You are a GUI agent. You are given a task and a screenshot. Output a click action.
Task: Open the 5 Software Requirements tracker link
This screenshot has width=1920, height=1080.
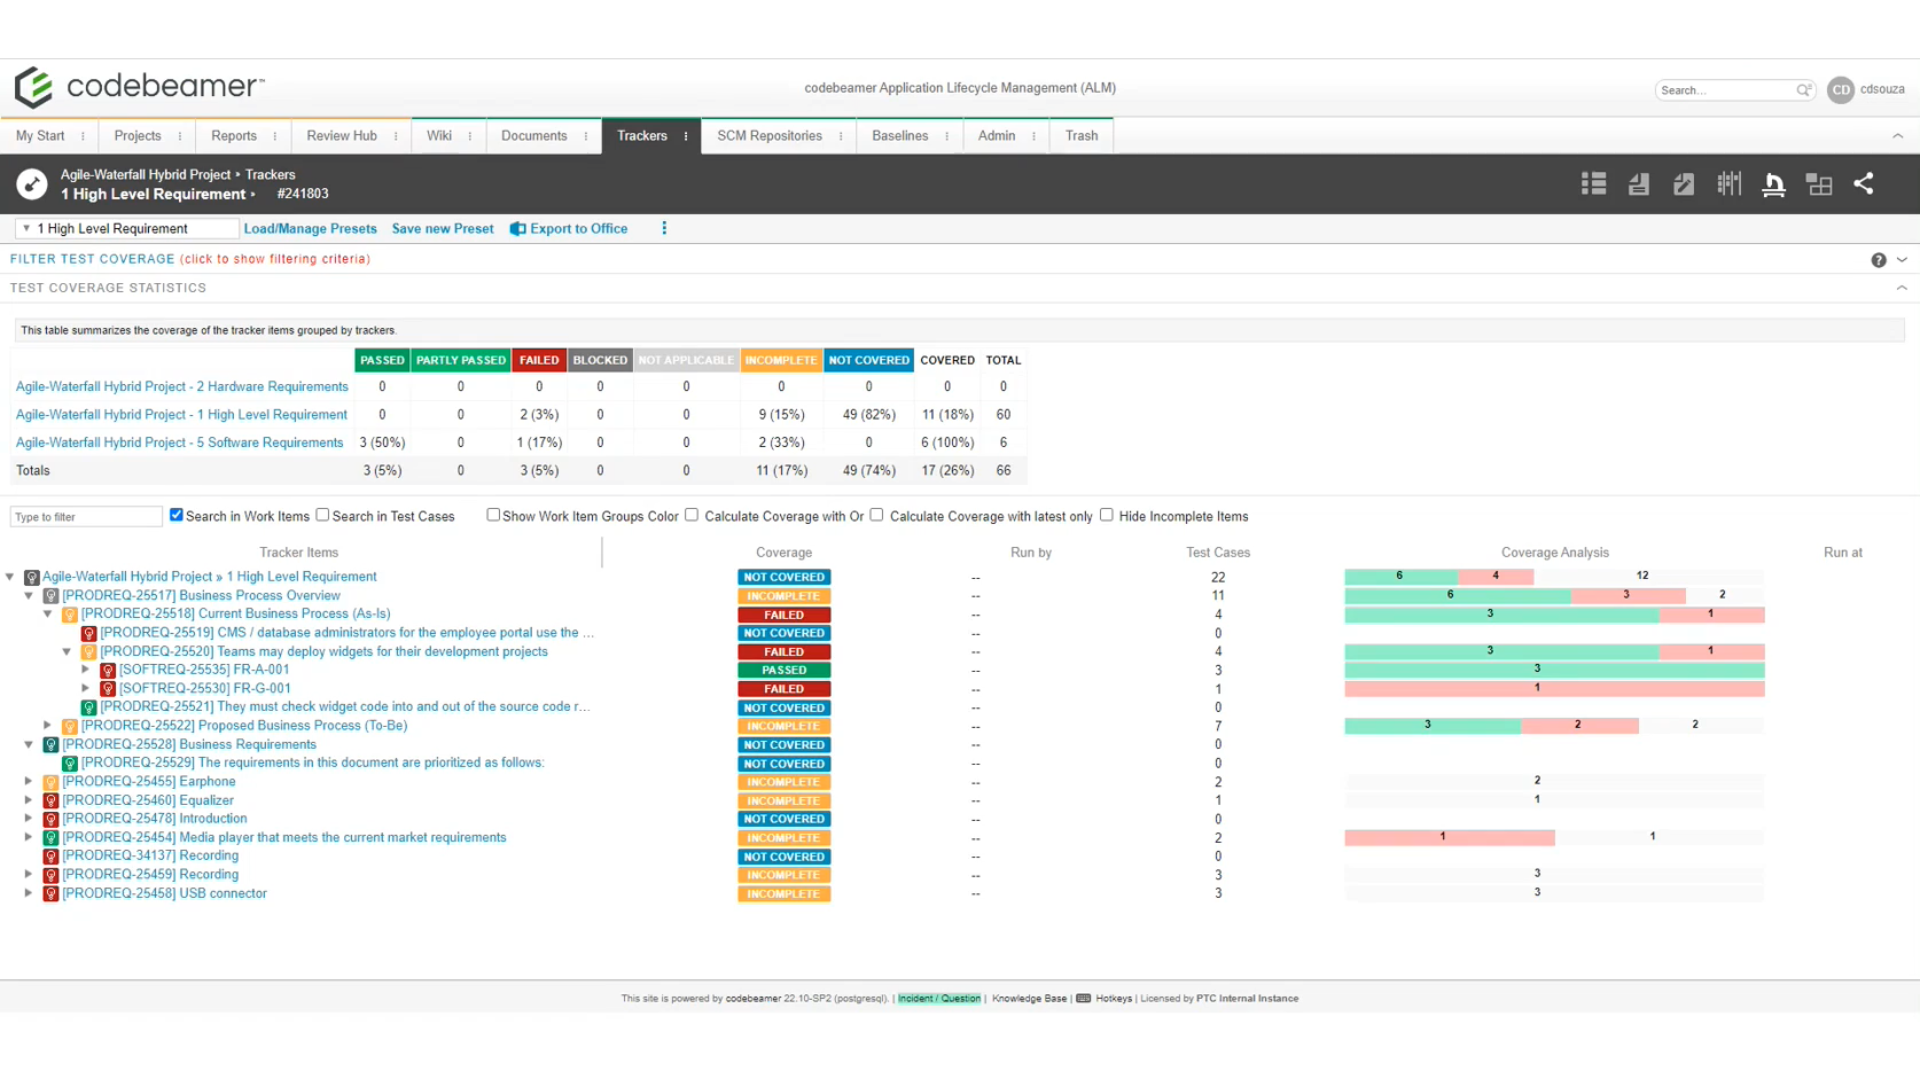[180, 443]
